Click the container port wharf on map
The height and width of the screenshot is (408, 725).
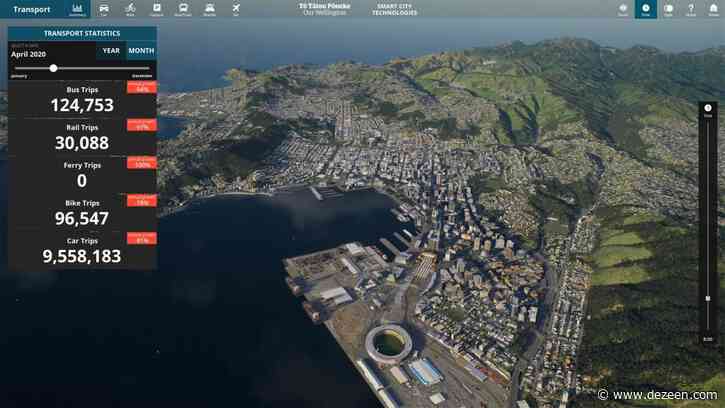pos(341,278)
